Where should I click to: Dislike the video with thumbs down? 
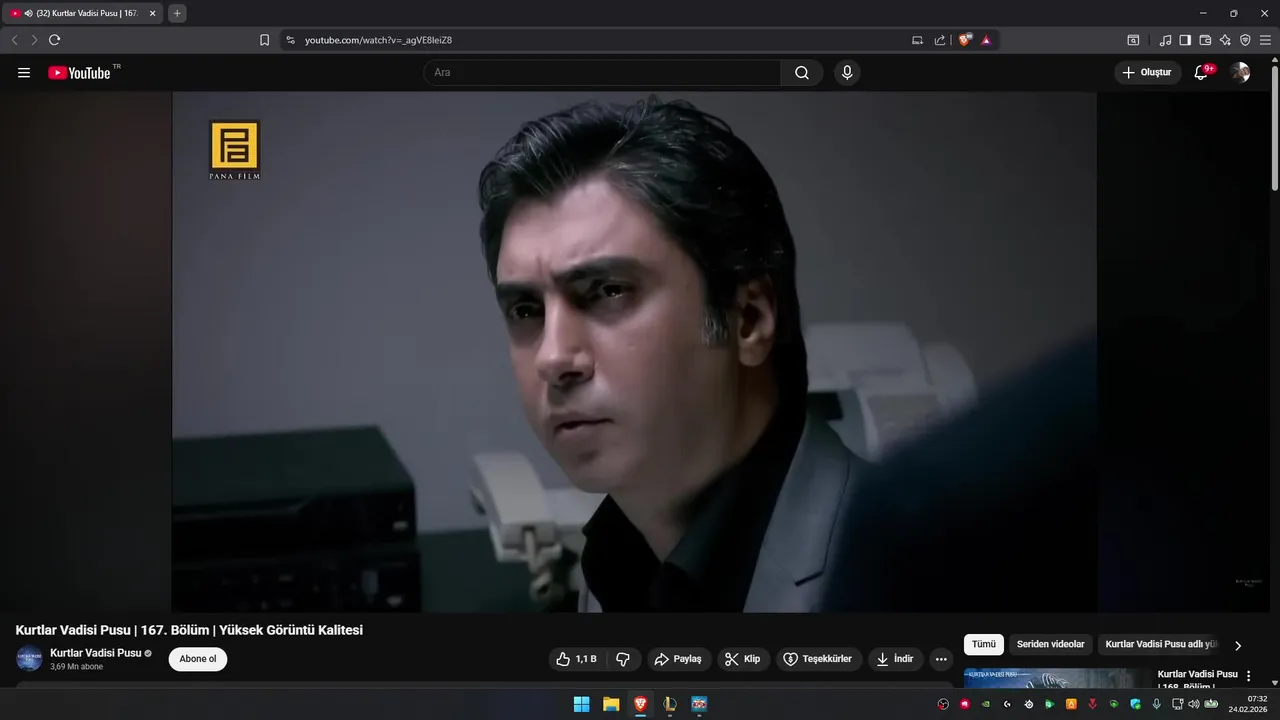(623, 659)
